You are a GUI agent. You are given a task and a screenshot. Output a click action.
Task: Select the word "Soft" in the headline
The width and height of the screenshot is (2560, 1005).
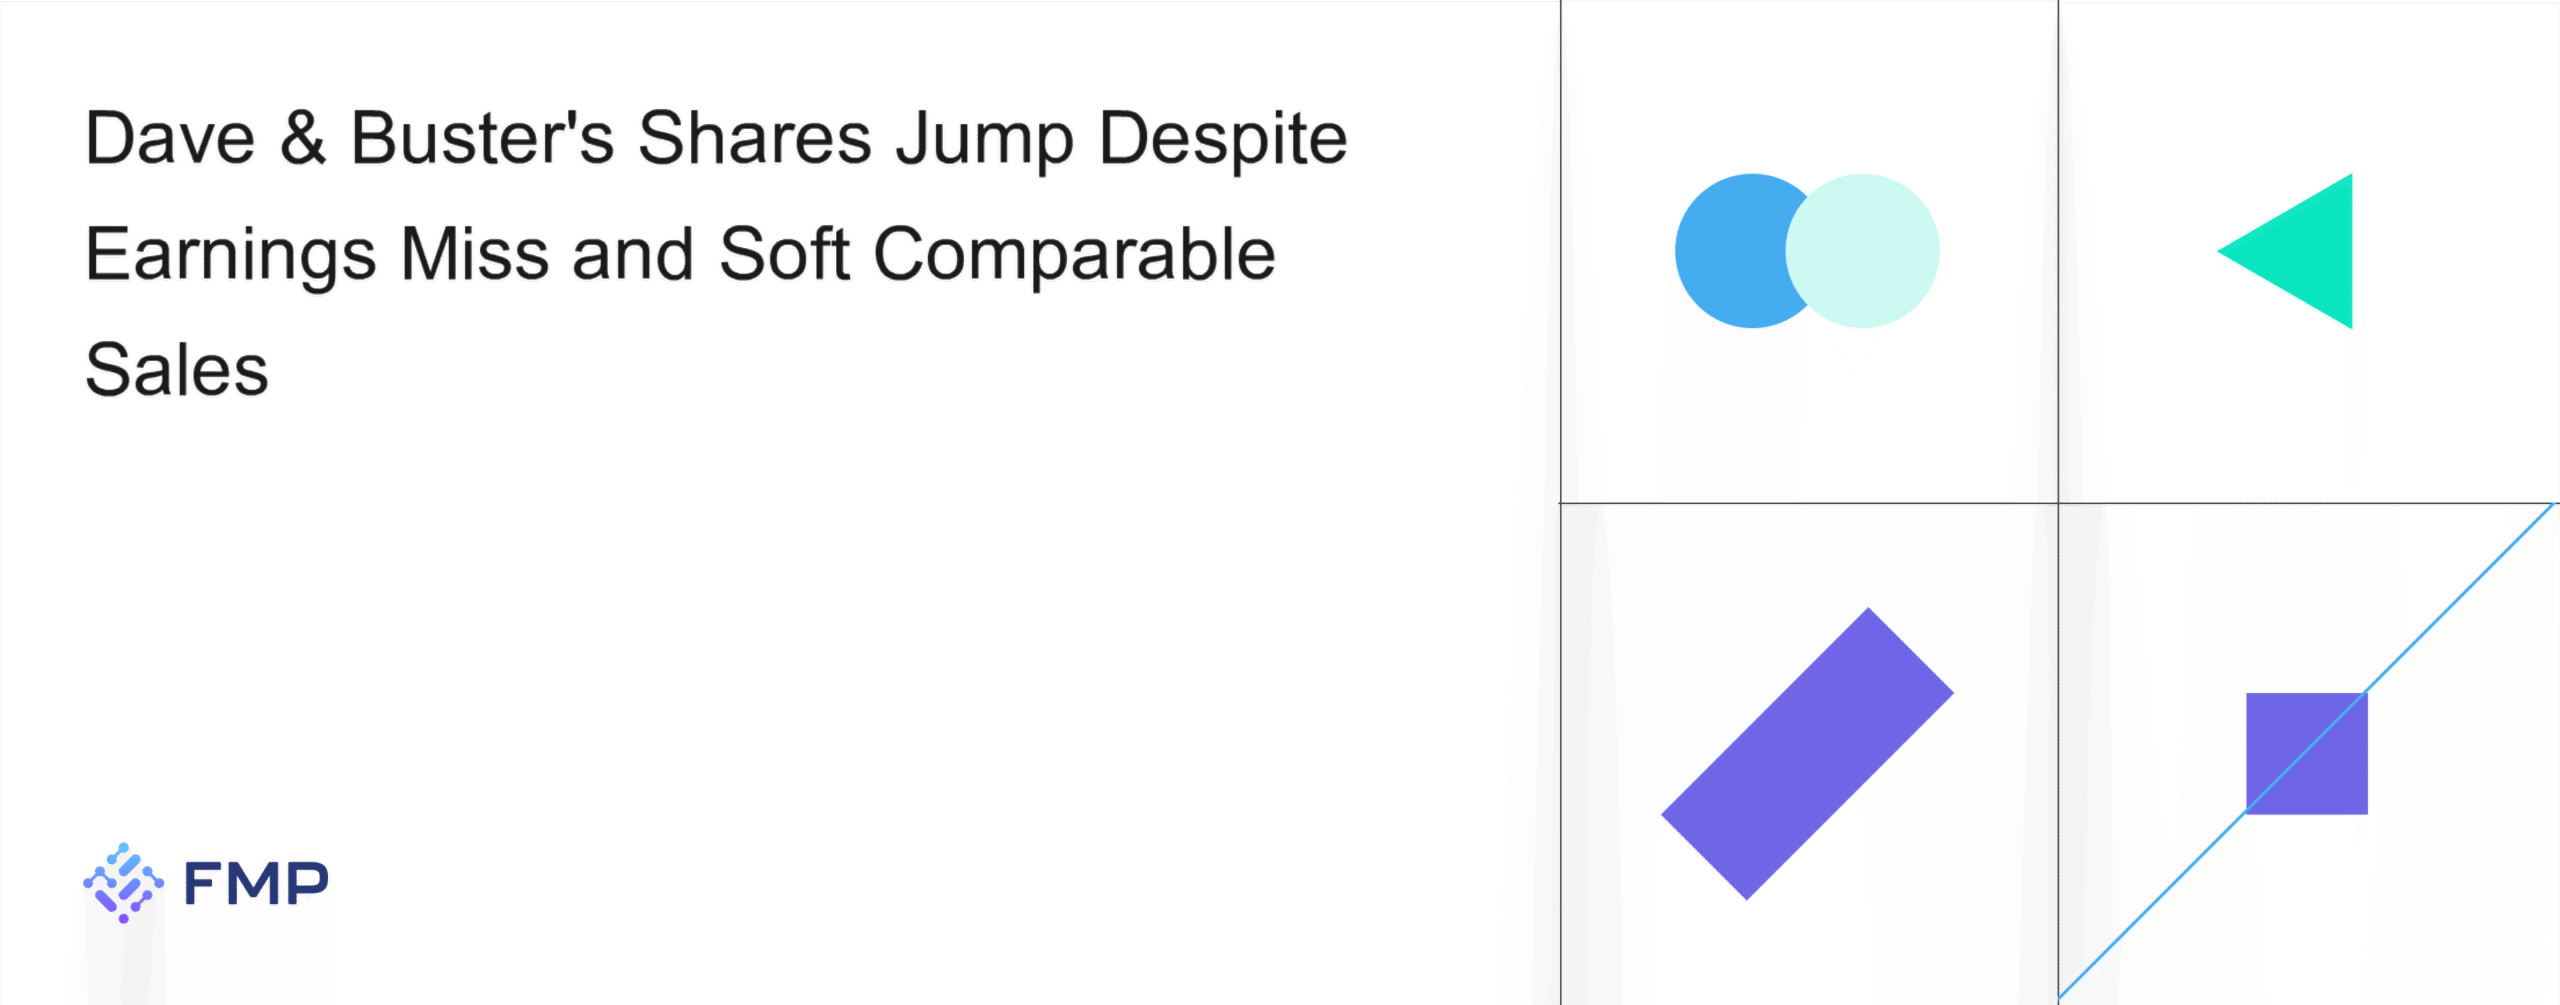785,254
